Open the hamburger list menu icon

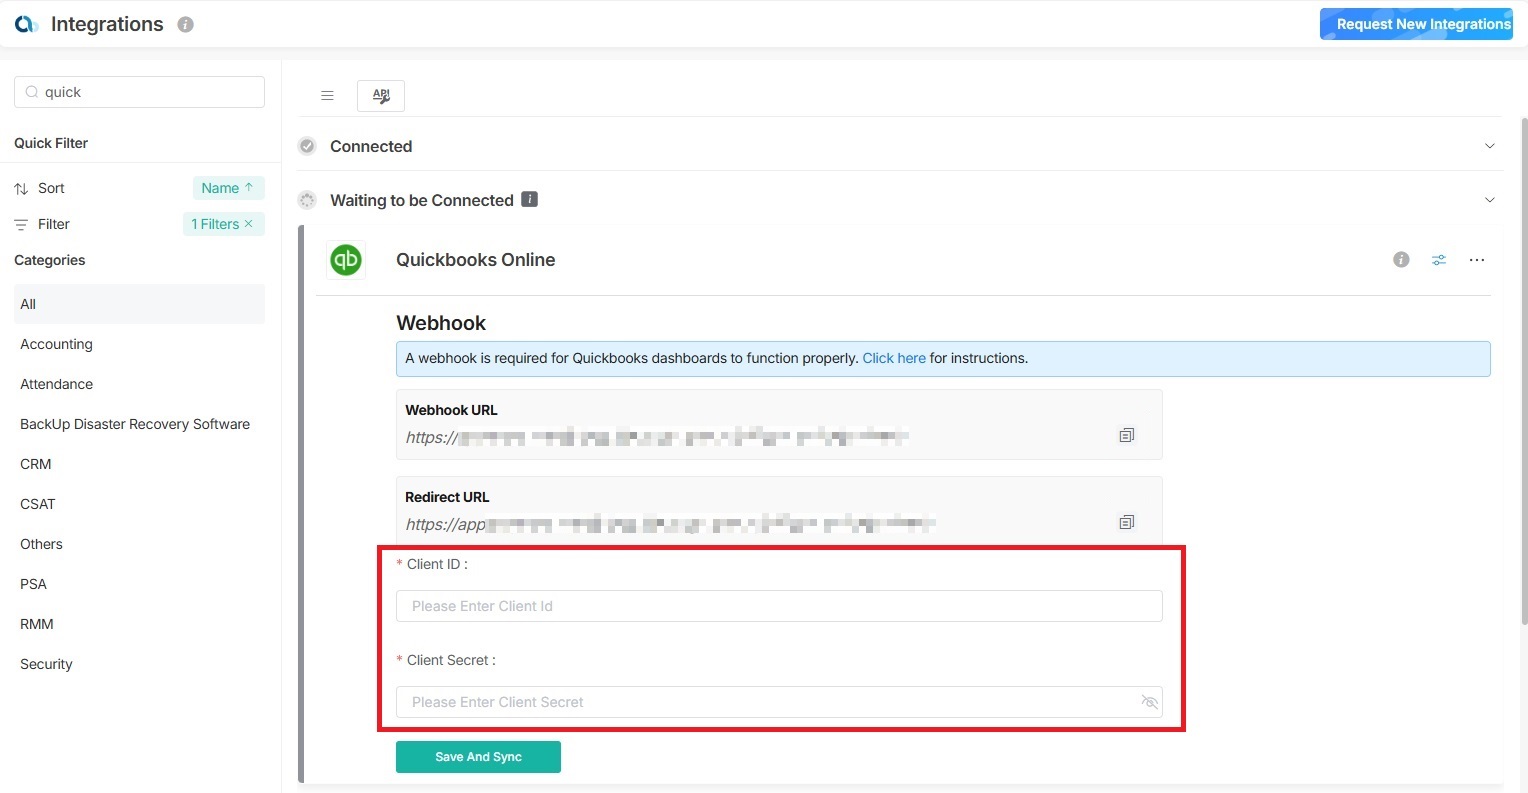tap(327, 96)
